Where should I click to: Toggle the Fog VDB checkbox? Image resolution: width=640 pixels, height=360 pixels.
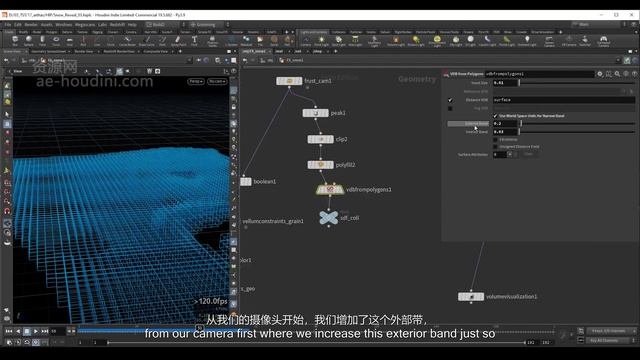(x=450, y=109)
